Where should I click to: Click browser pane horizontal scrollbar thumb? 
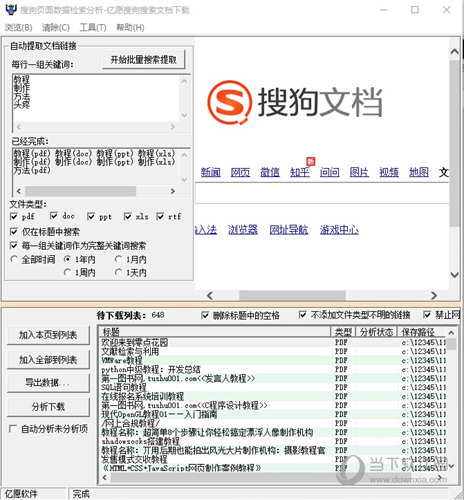click(x=292, y=295)
